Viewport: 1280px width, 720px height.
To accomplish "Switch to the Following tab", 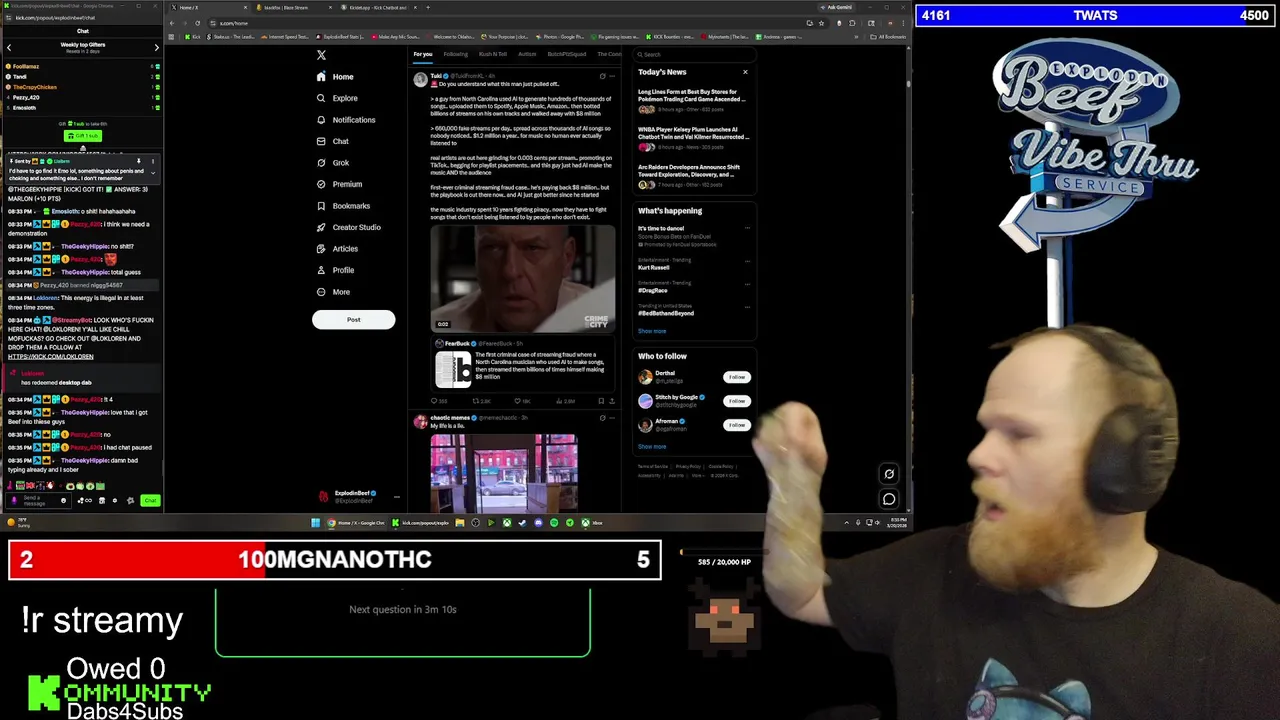I will (x=455, y=54).
